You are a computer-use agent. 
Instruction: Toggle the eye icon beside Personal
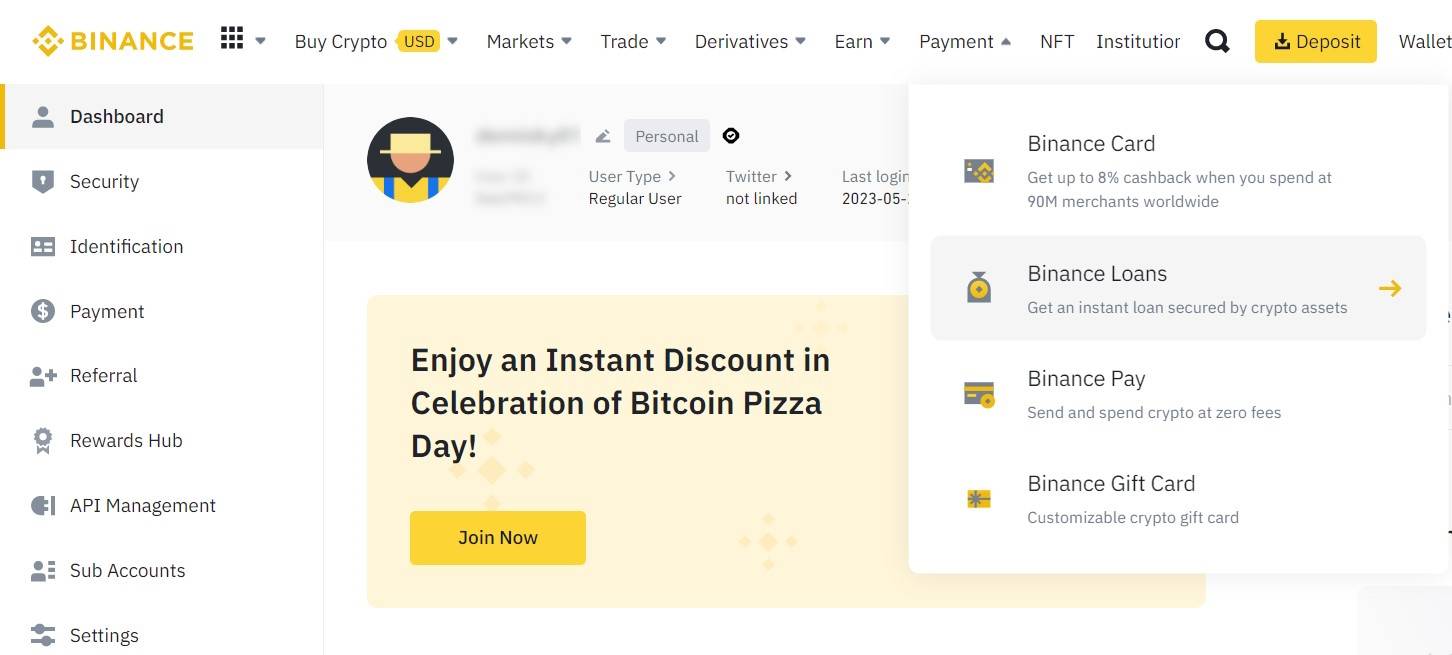click(x=731, y=136)
